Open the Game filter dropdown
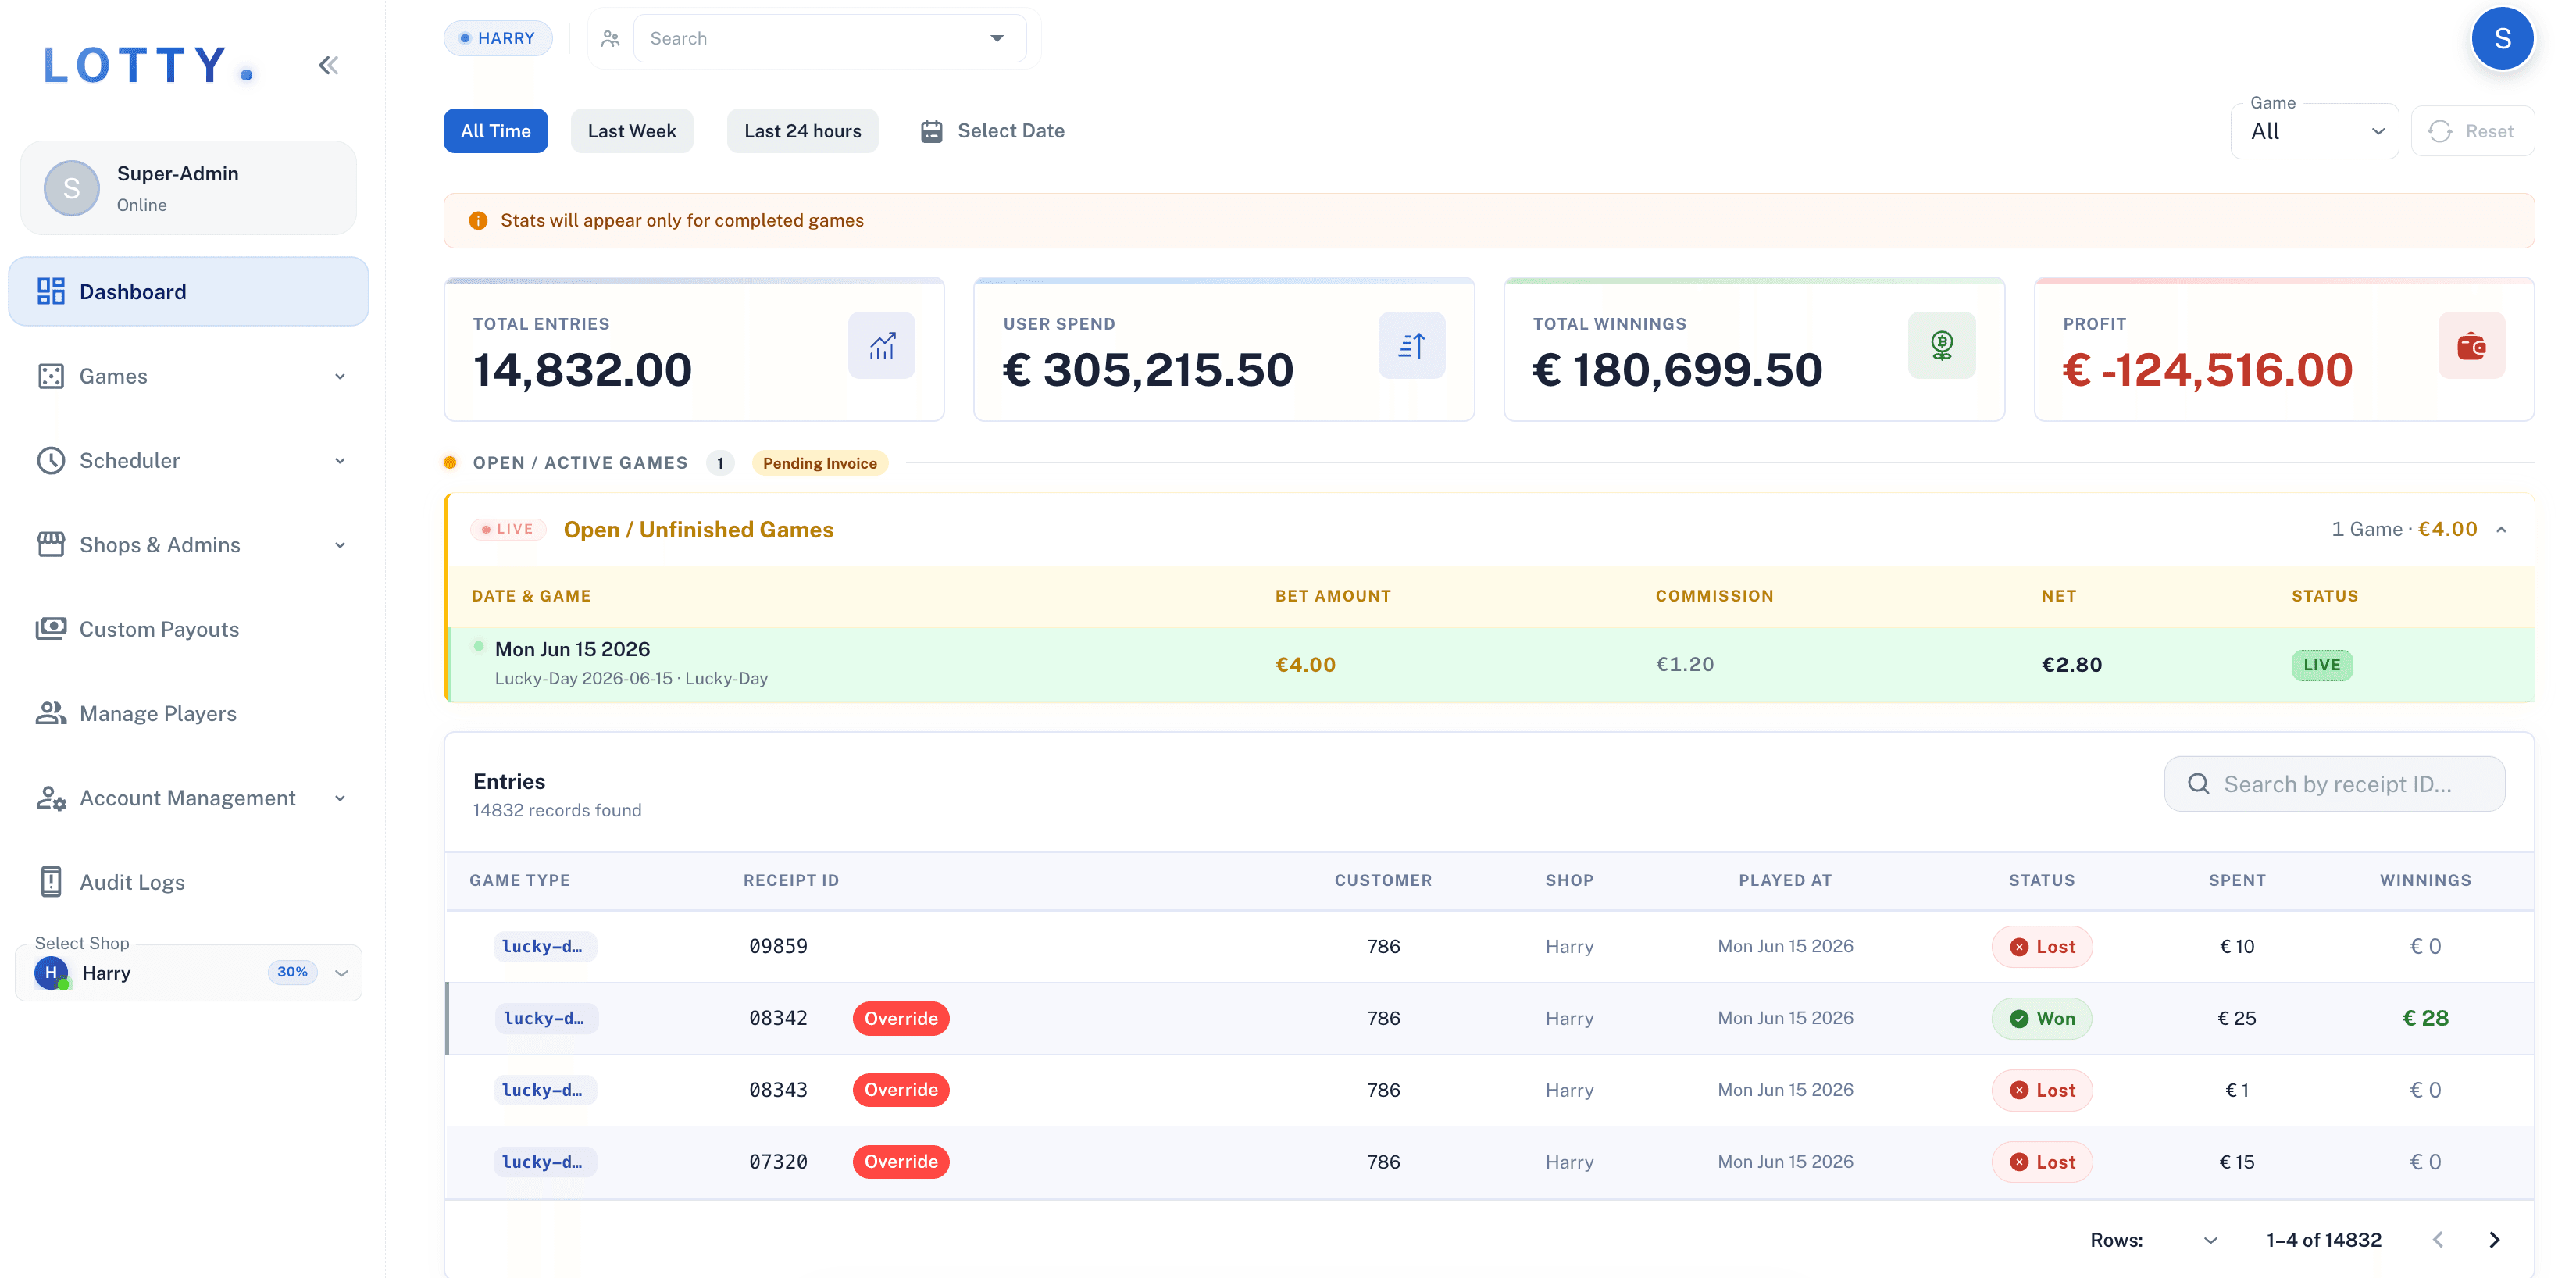Image resolution: width=2576 pixels, height=1278 pixels. click(x=2314, y=132)
